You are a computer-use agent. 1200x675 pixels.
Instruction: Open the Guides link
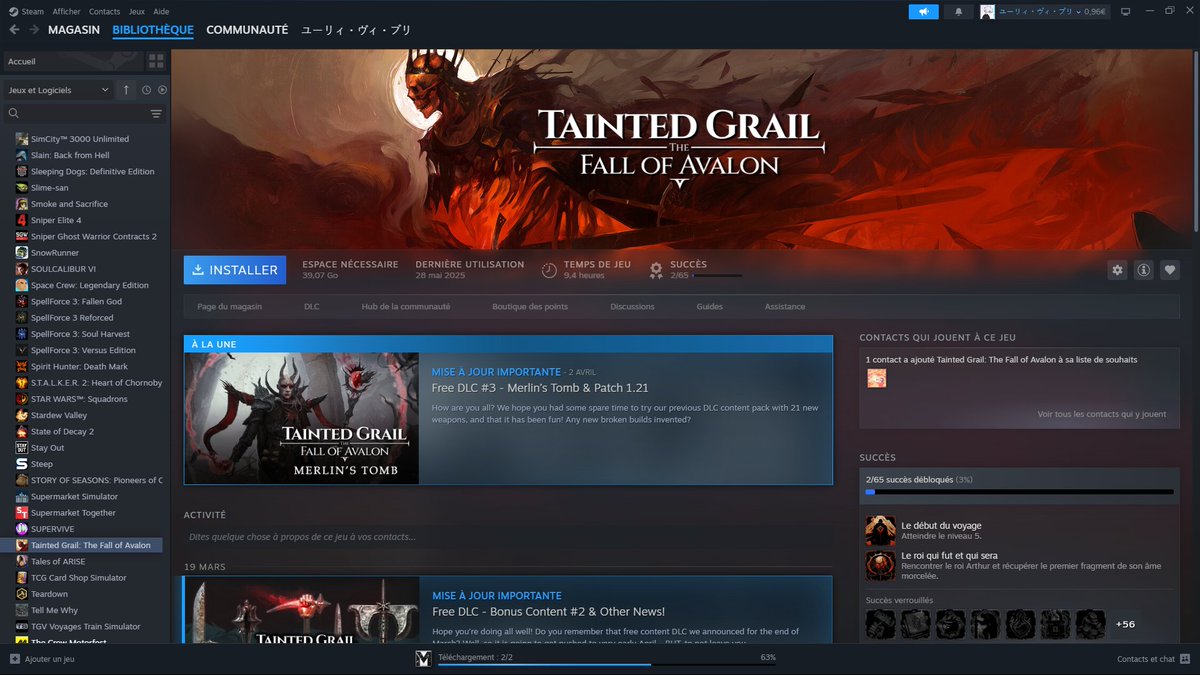click(x=710, y=307)
